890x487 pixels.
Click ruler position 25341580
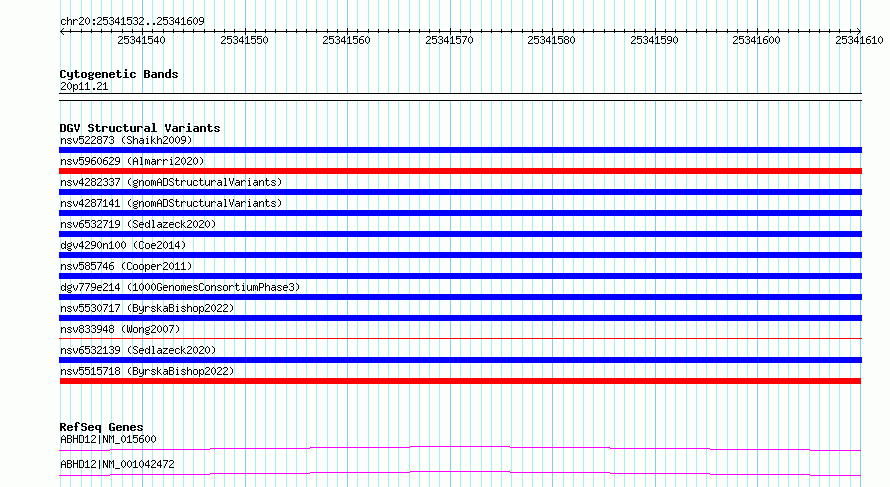(x=551, y=40)
